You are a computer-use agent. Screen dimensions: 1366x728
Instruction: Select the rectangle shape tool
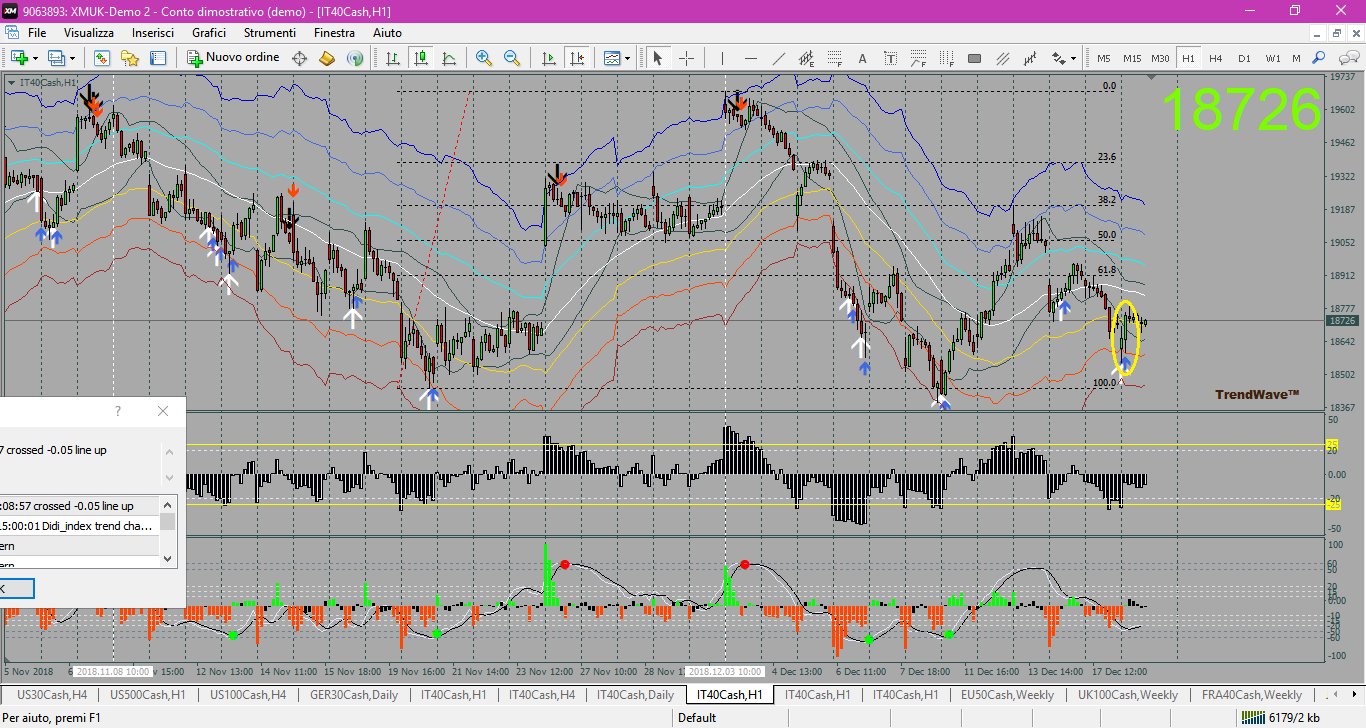pyautogui.click(x=974, y=58)
